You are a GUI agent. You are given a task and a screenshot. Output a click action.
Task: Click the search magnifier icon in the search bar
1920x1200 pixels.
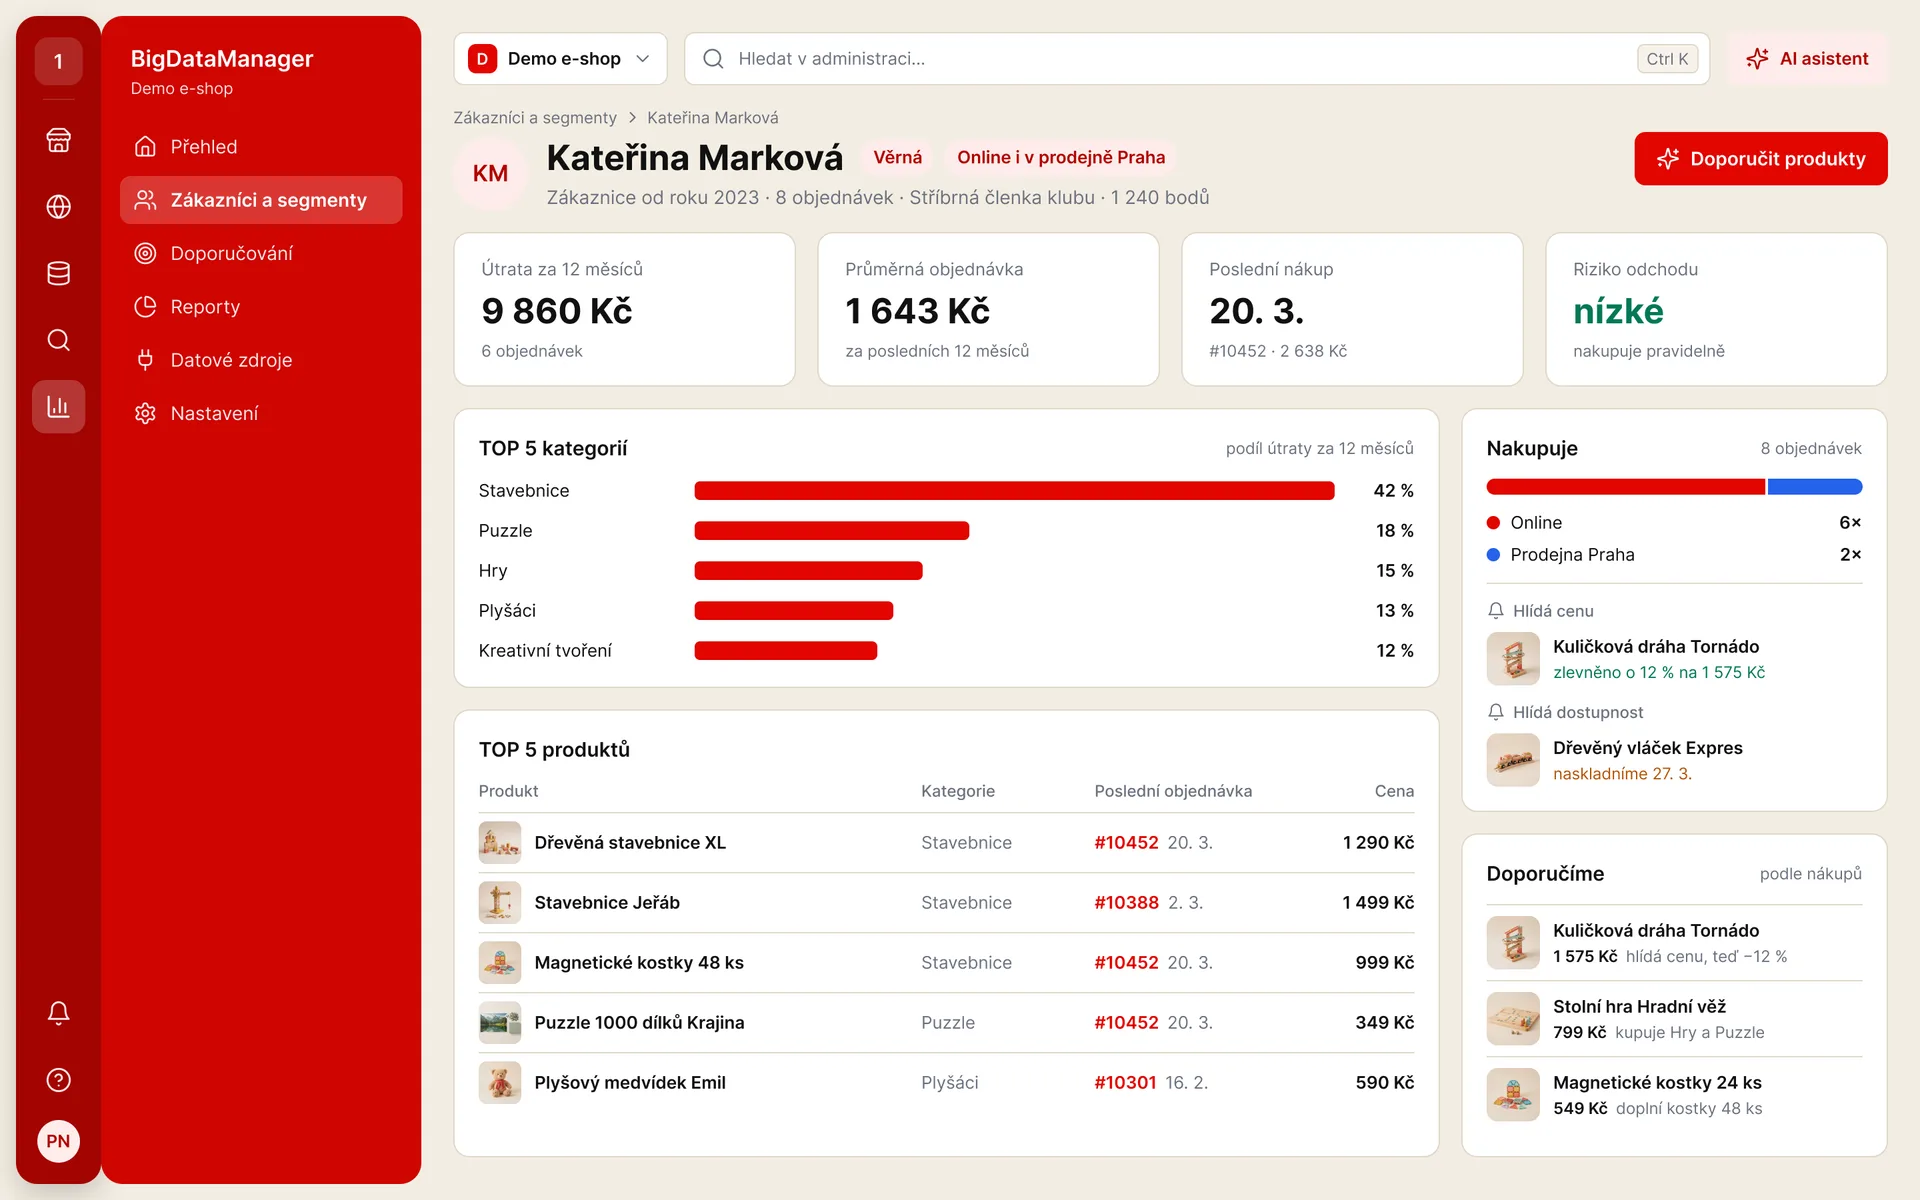click(713, 59)
